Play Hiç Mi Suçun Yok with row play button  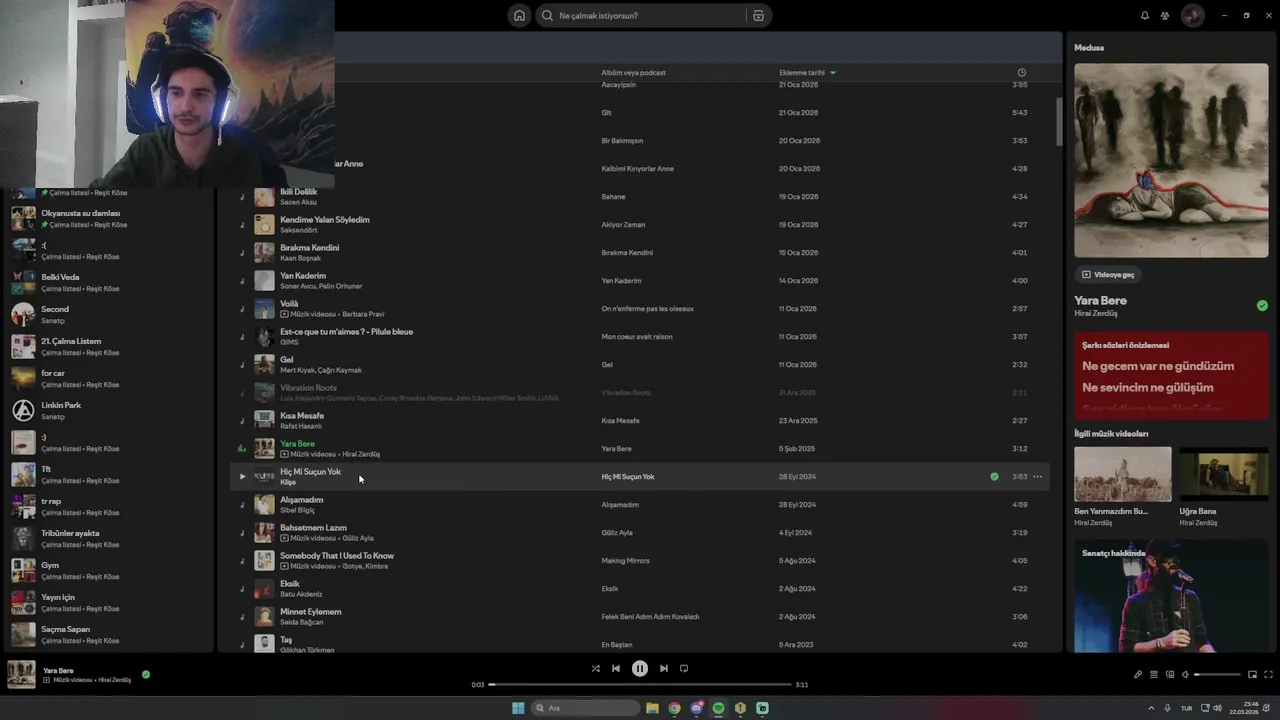point(242,476)
